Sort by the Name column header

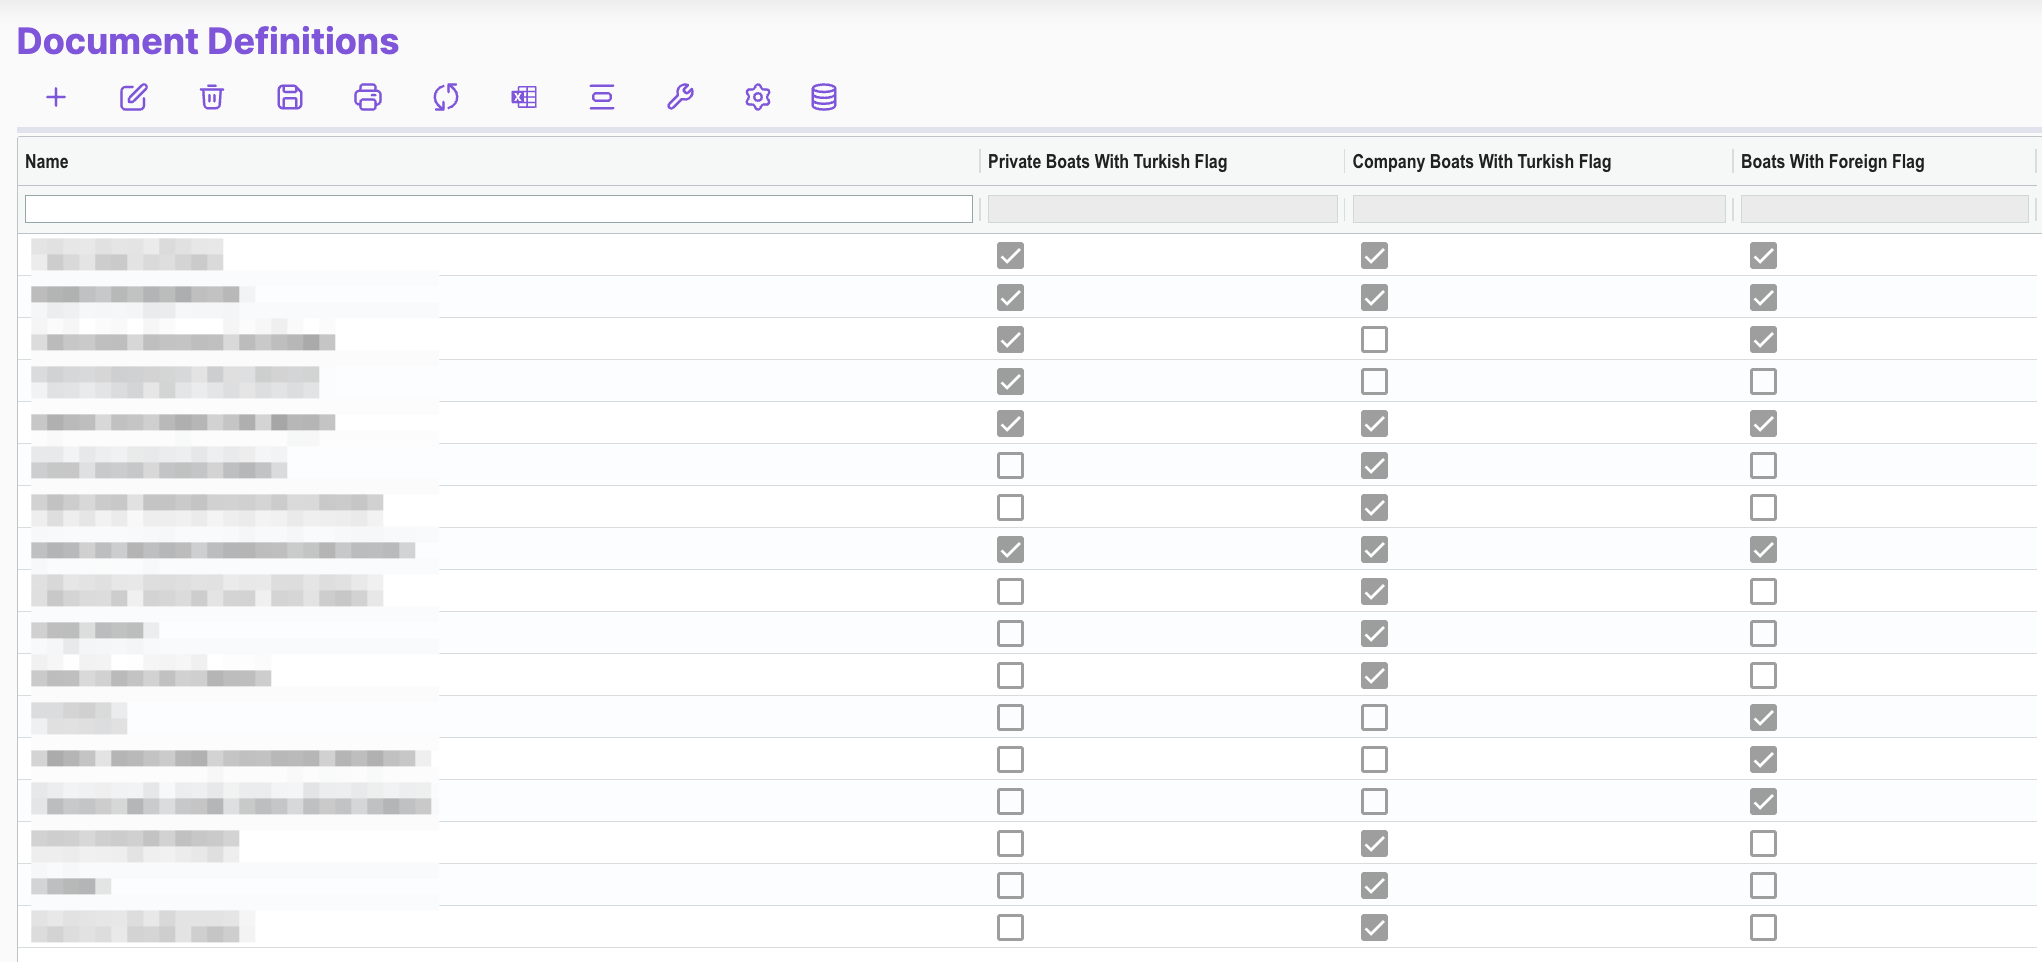(47, 162)
